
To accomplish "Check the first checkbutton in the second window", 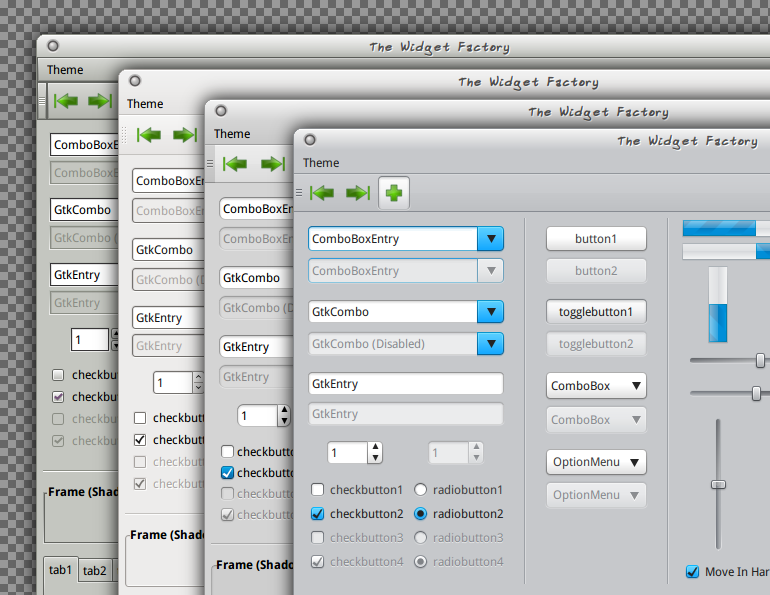I will [140, 418].
